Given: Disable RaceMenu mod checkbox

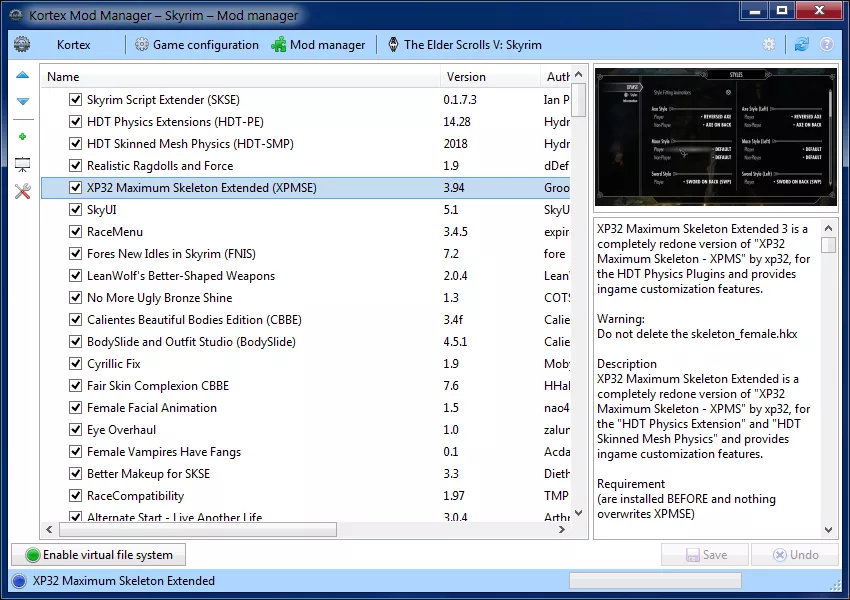Looking at the screenshot, I should coord(75,231).
